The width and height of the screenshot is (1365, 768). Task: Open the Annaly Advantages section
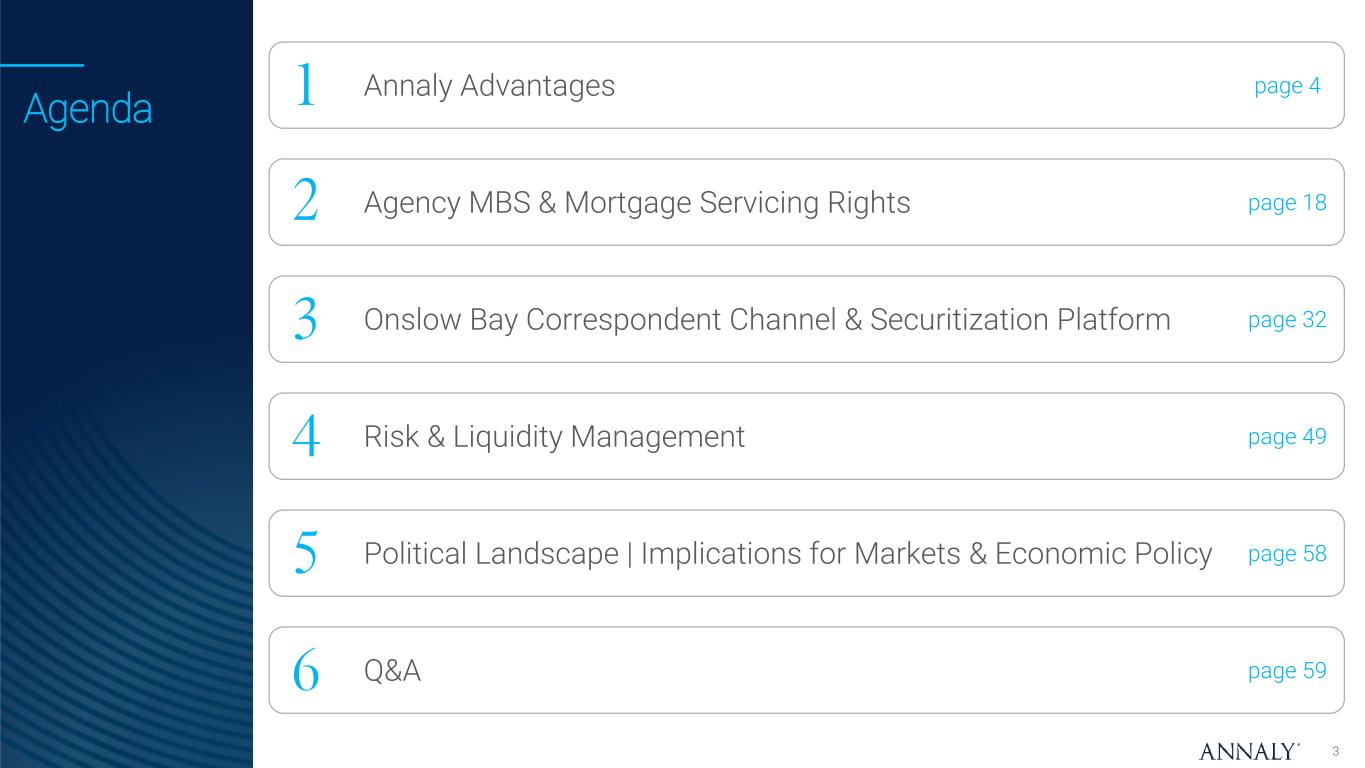(489, 86)
